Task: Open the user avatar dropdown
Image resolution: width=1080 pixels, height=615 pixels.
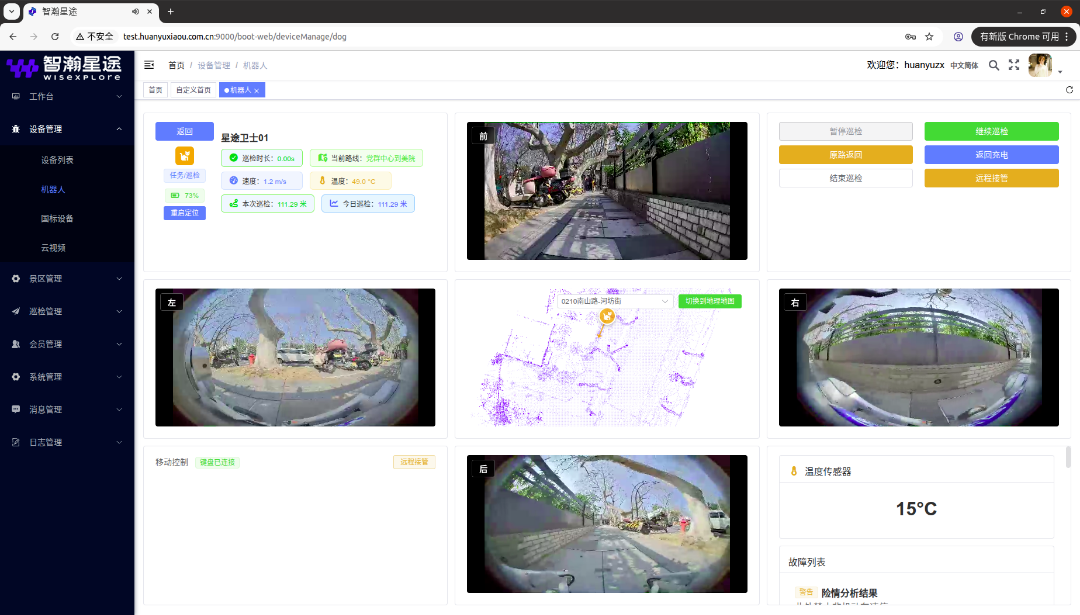Action: [x=1045, y=65]
